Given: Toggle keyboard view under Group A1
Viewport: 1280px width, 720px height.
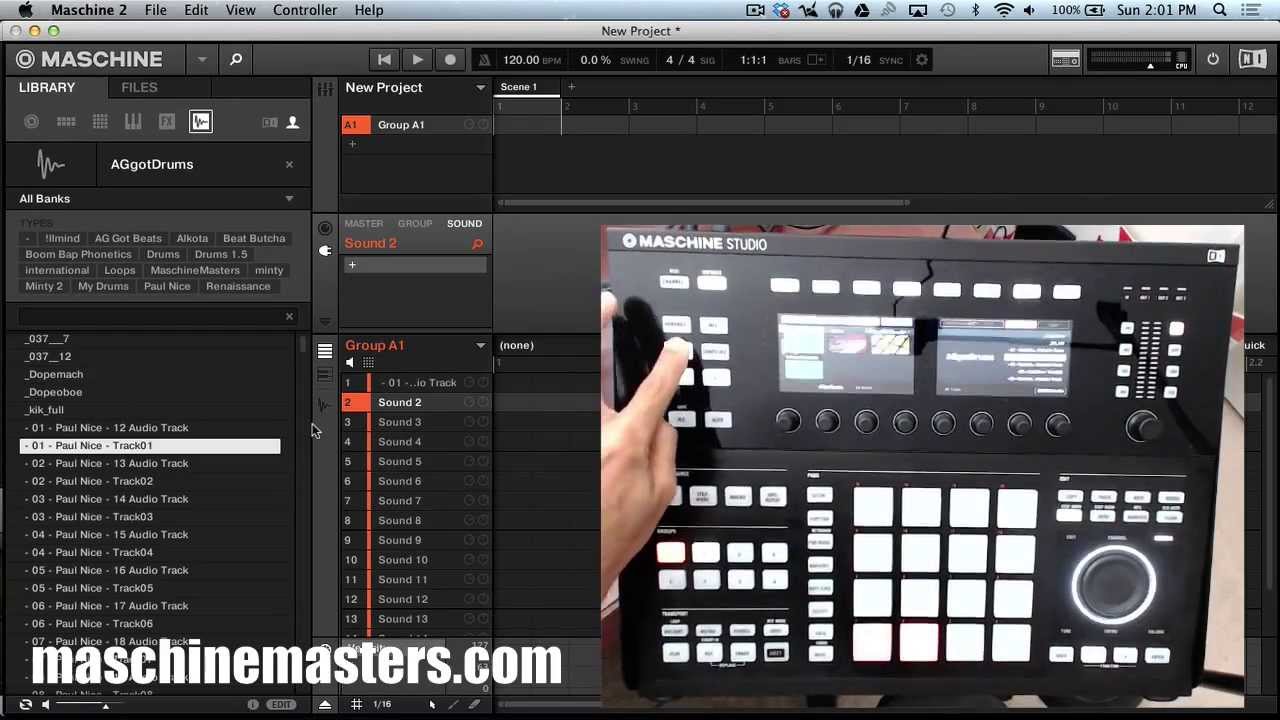Looking at the screenshot, I should [x=369, y=363].
